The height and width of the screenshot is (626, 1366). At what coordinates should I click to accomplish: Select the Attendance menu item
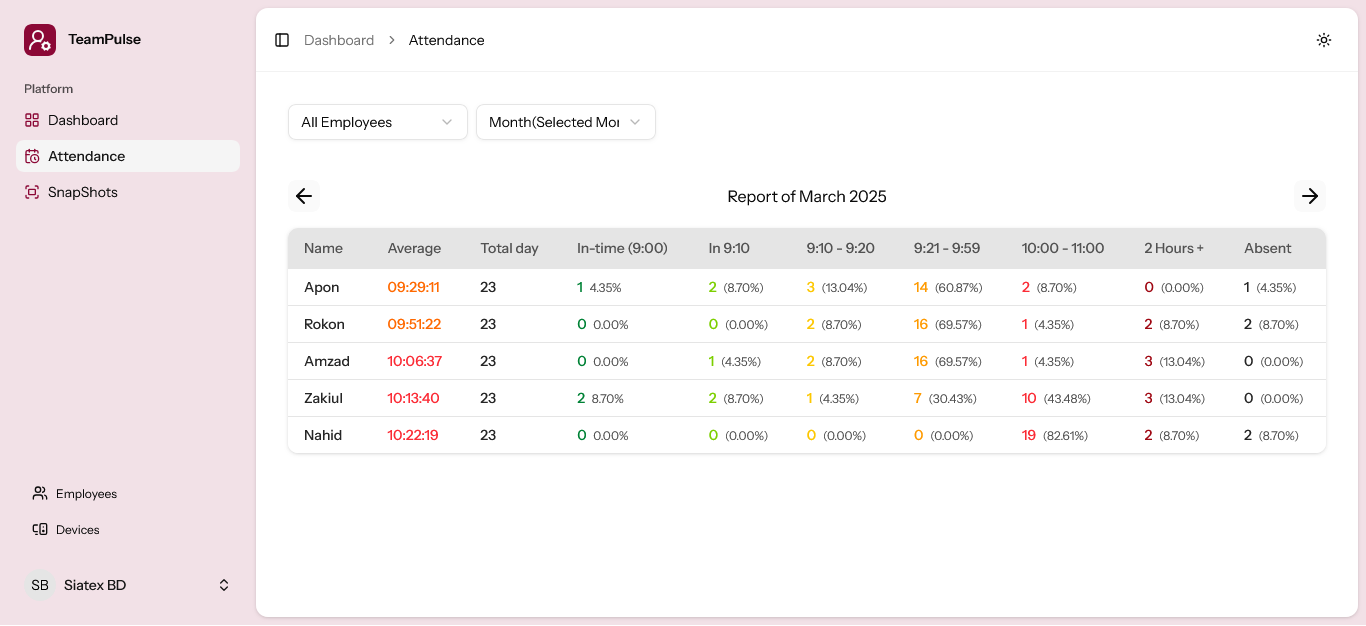click(87, 156)
